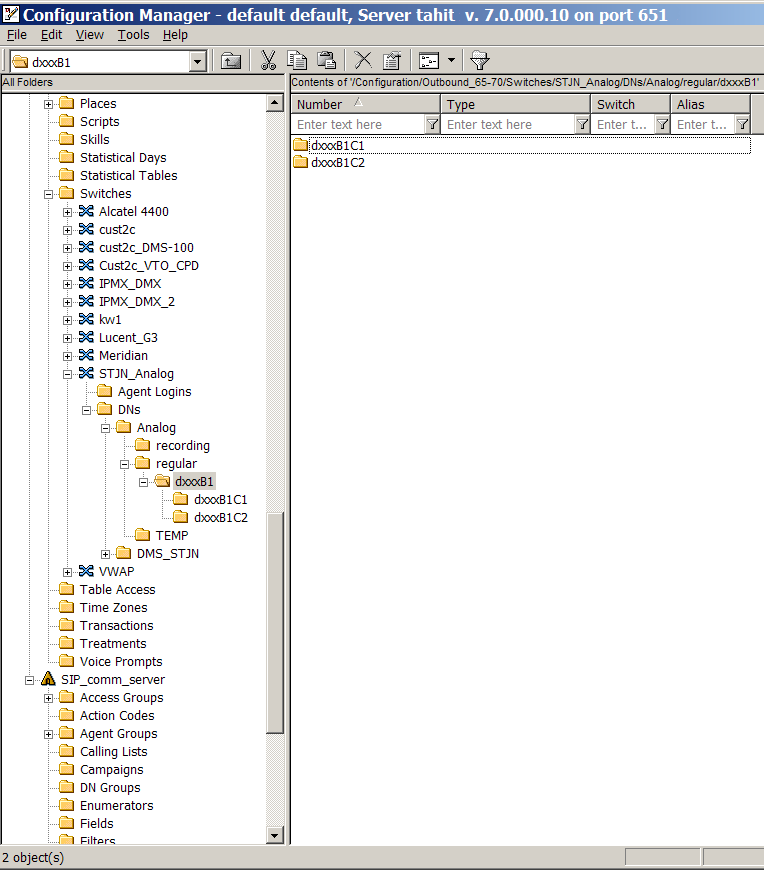Click the Number filter text field

coord(358,125)
